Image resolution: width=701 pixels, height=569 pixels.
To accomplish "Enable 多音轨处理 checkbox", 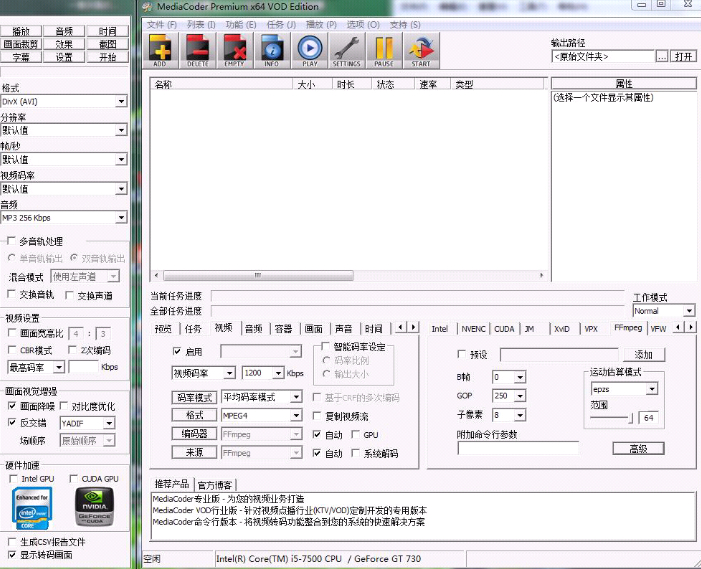I will 12,241.
